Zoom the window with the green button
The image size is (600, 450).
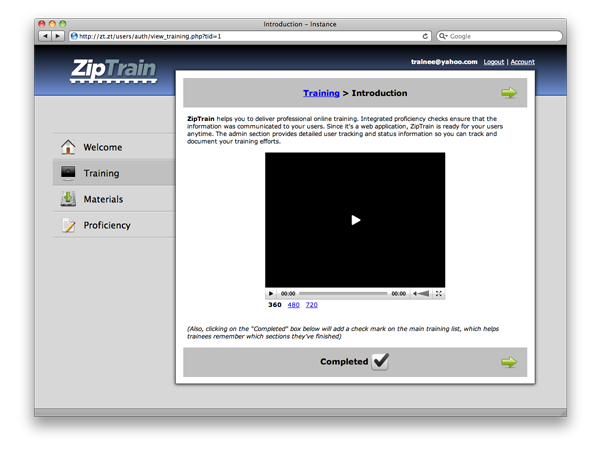[63, 24]
